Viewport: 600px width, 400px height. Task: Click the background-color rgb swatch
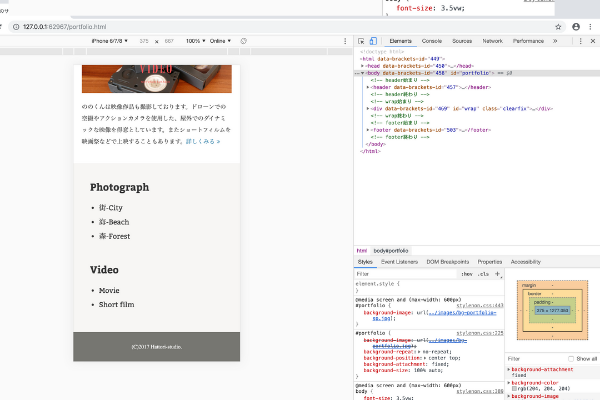[514, 389]
